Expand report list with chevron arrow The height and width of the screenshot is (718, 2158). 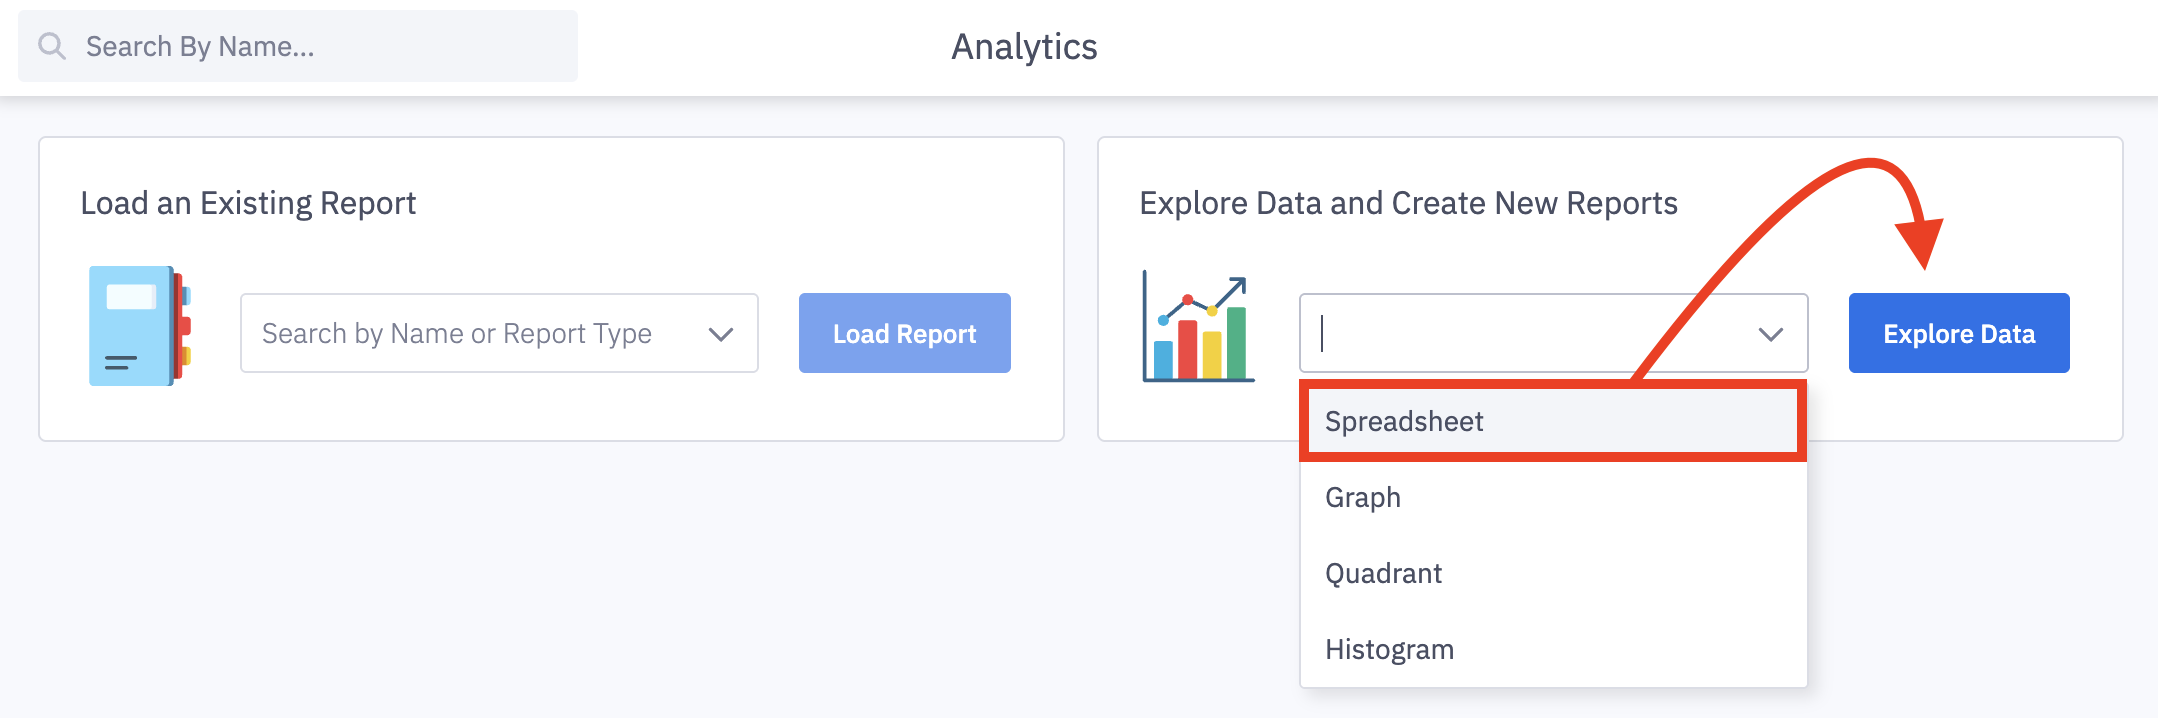(721, 334)
